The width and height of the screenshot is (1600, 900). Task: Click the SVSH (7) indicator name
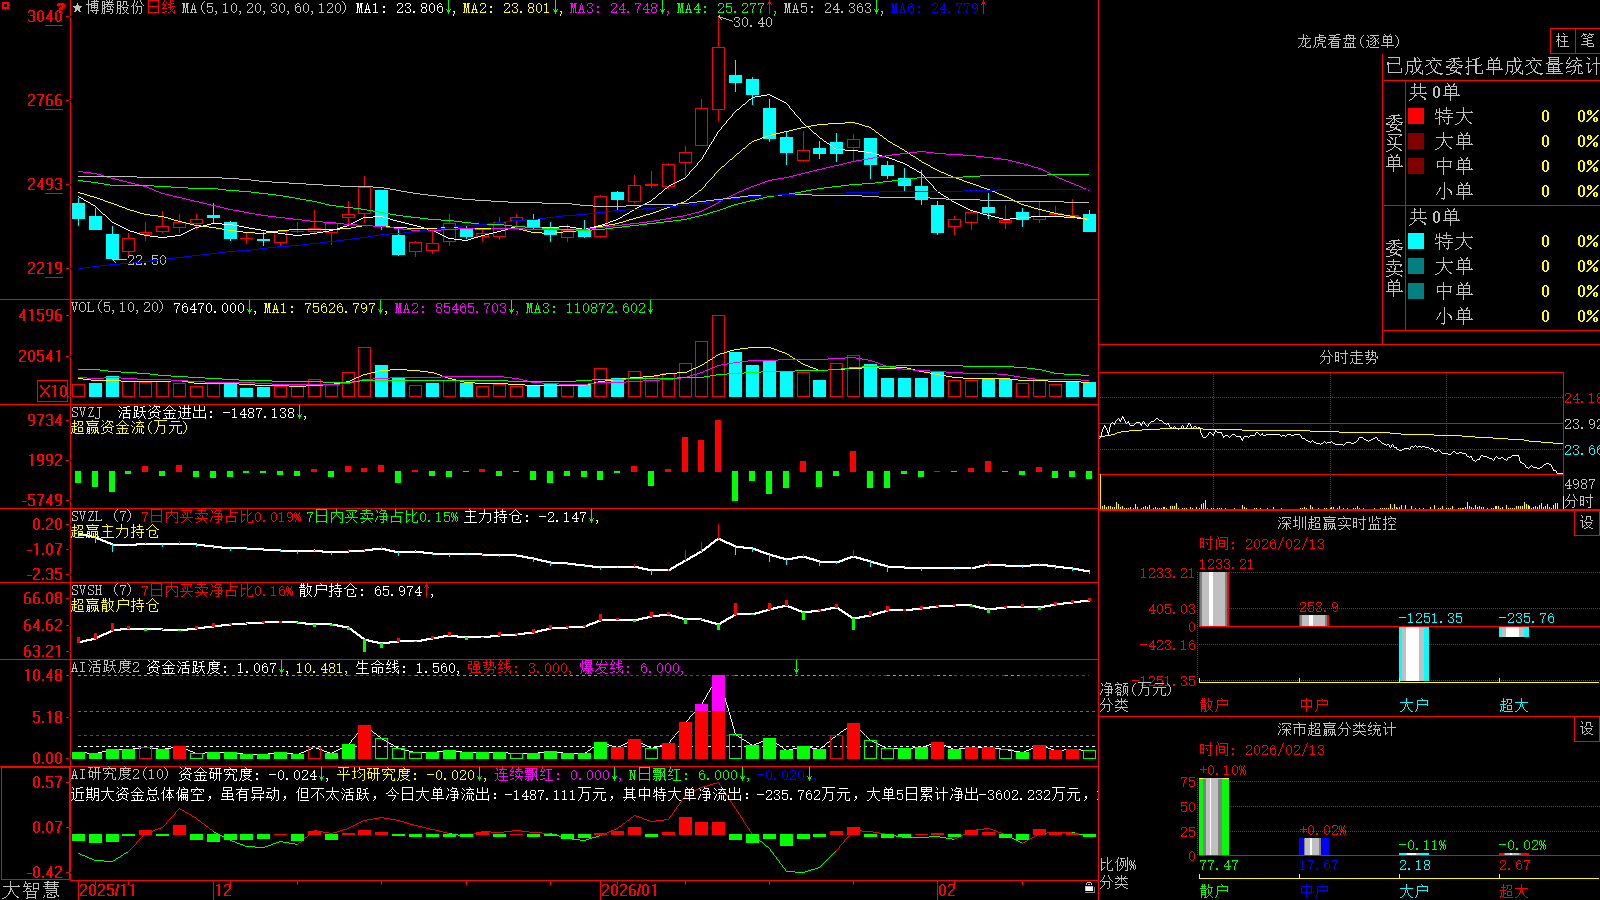coord(101,591)
